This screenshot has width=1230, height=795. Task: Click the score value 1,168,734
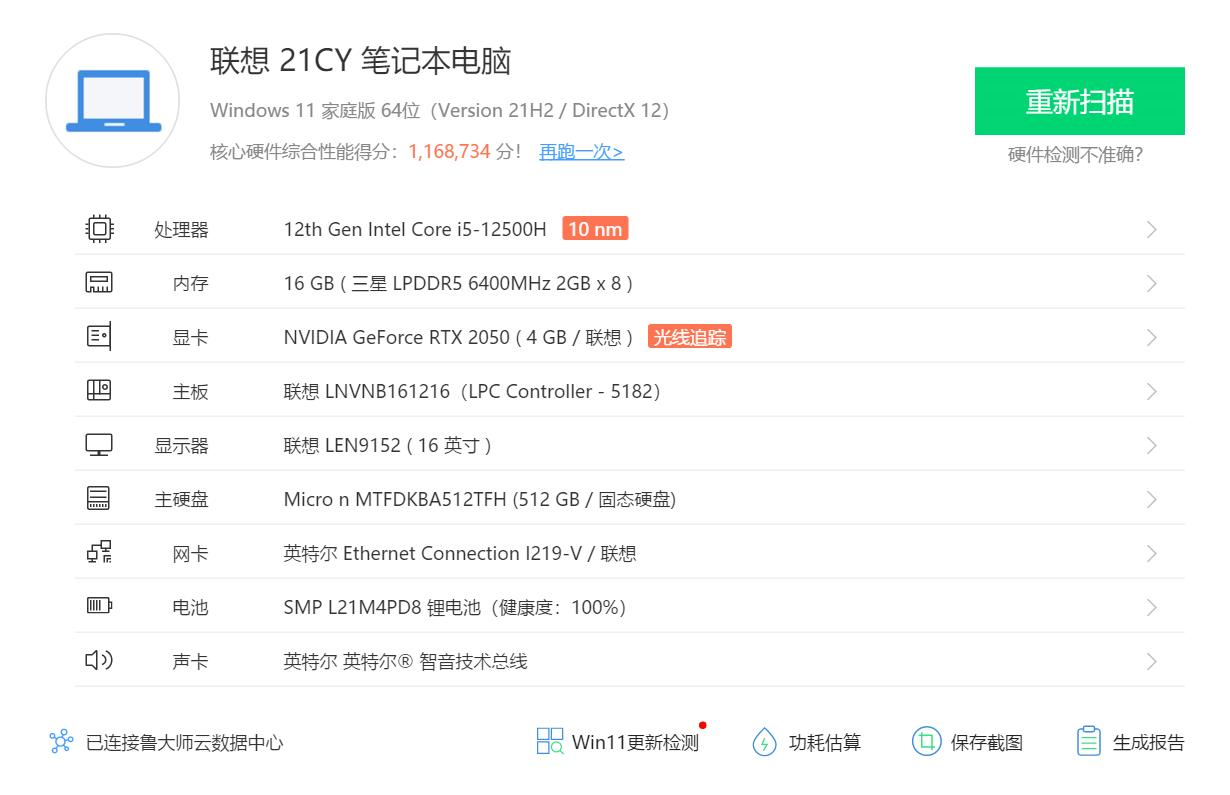449,152
